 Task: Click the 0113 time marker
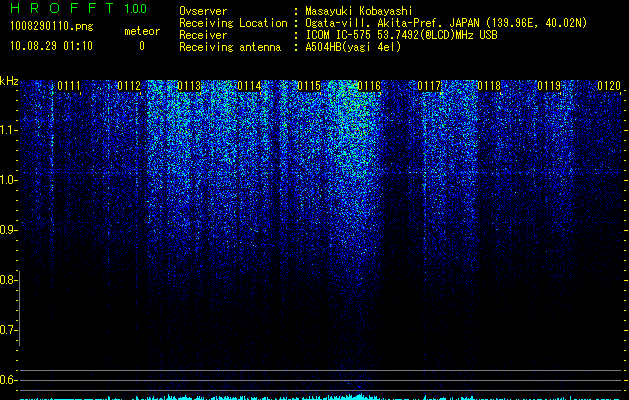point(189,86)
